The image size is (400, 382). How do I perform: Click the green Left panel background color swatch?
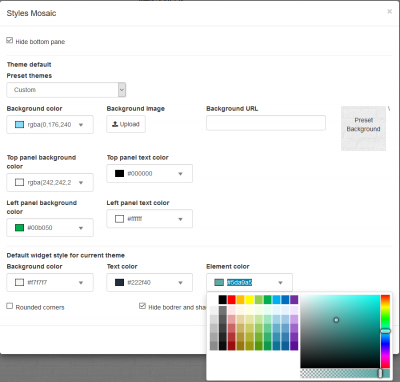click(x=19, y=228)
